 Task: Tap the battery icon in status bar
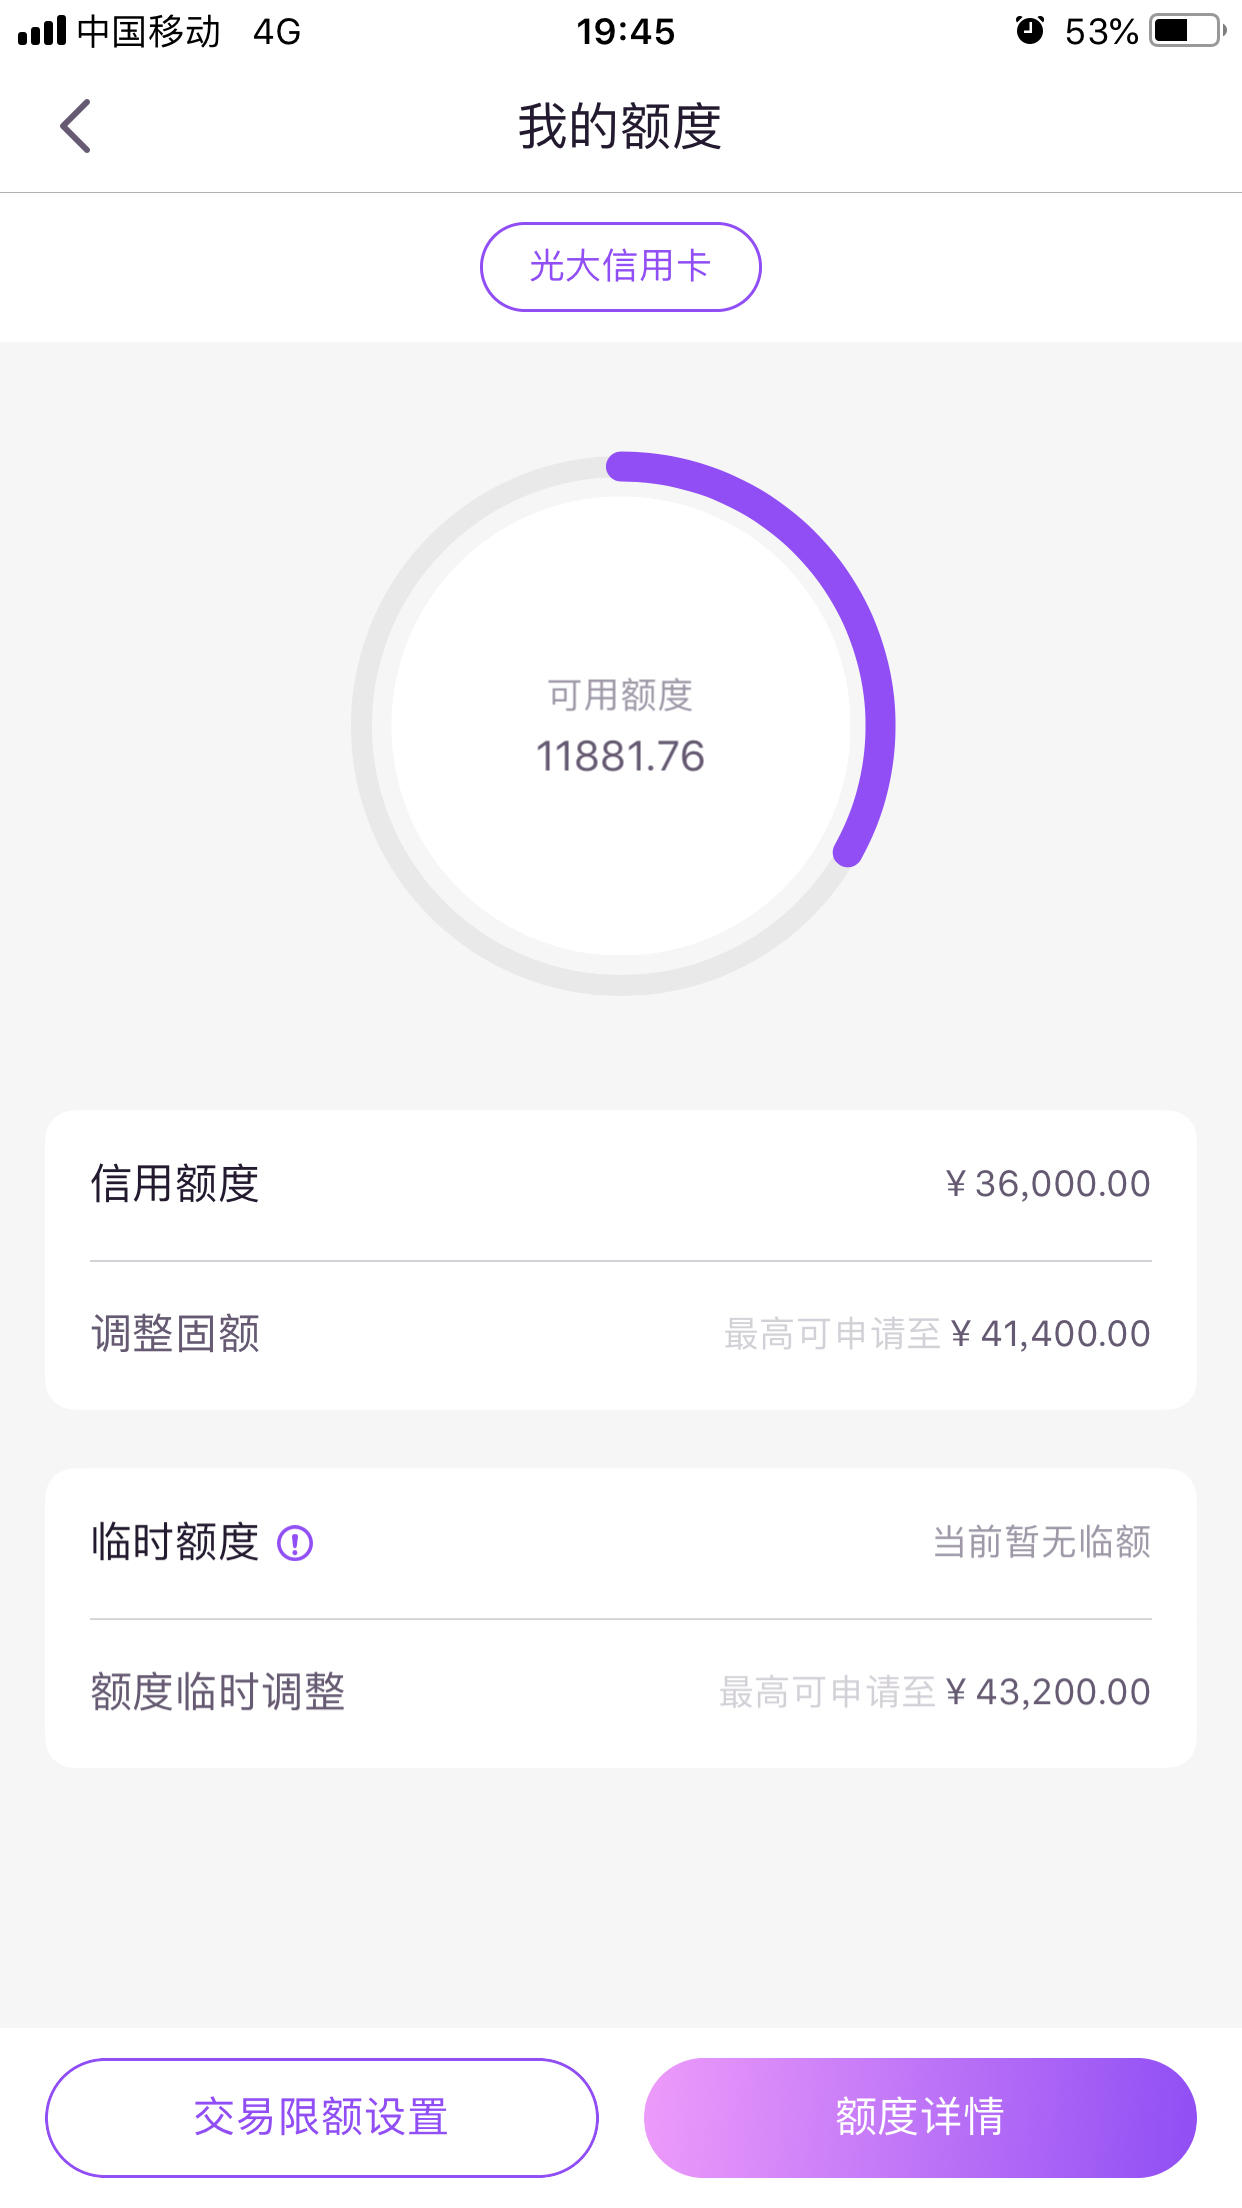tap(1188, 31)
